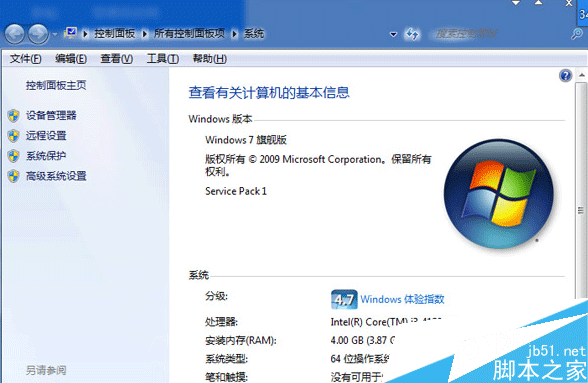The image size is (588, 383).
Task: Expand arrow before 系统 in breadcrumb
Action: point(235,34)
